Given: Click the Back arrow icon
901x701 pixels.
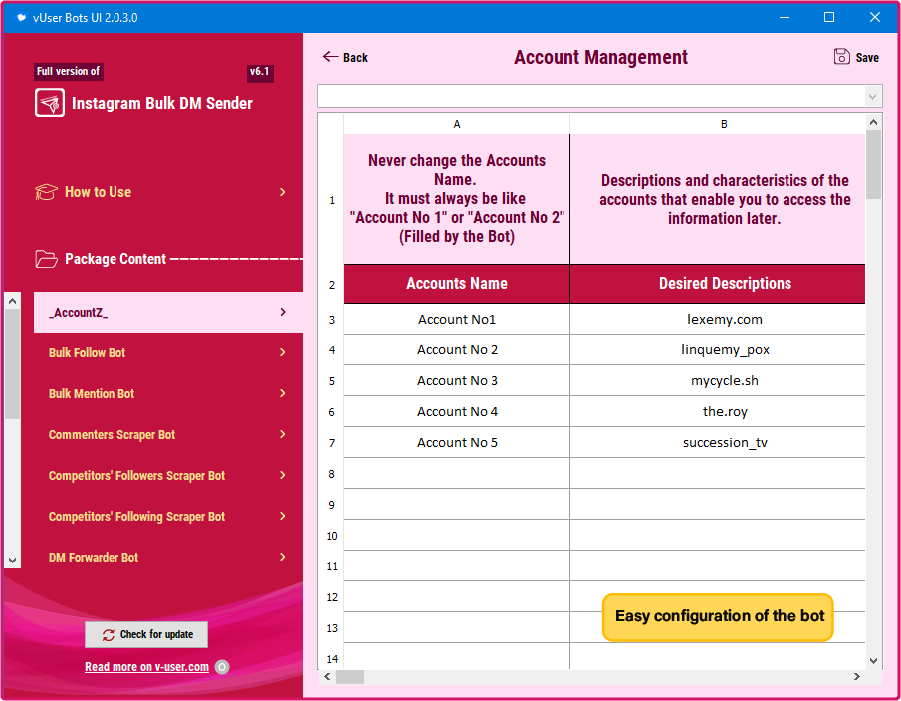Looking at the screenshot, I should 330,56.
